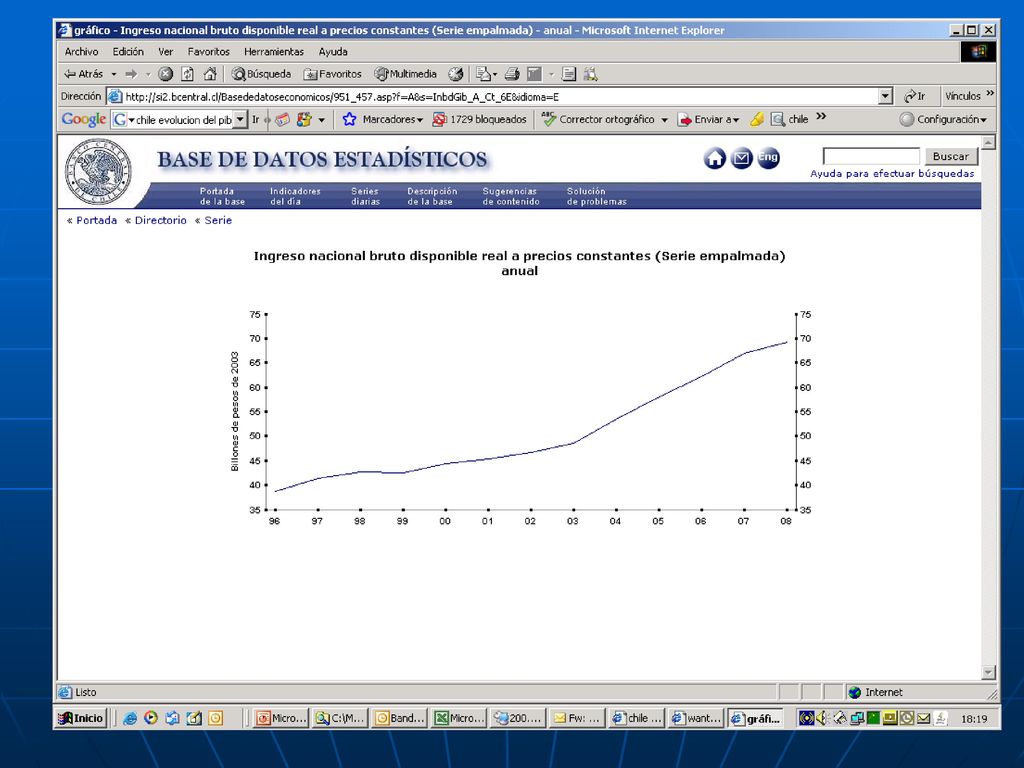Launch Windows Media Player quick launch icon

coord(151,718)
